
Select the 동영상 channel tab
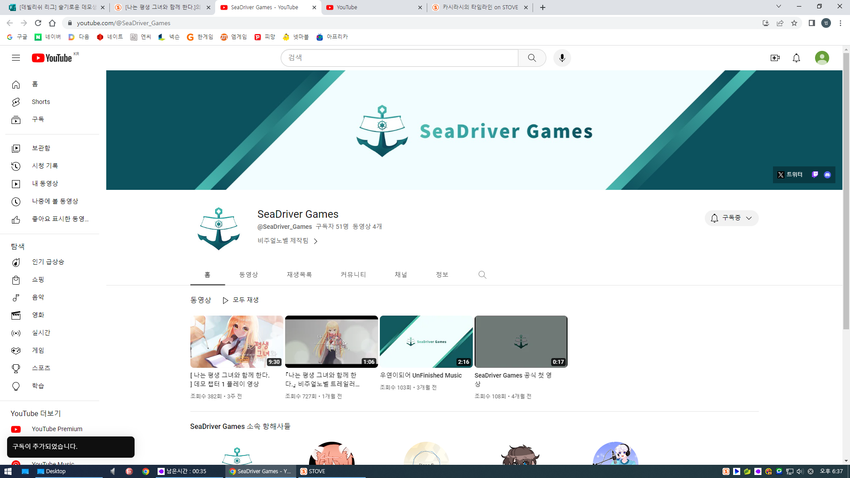point(248,275)
